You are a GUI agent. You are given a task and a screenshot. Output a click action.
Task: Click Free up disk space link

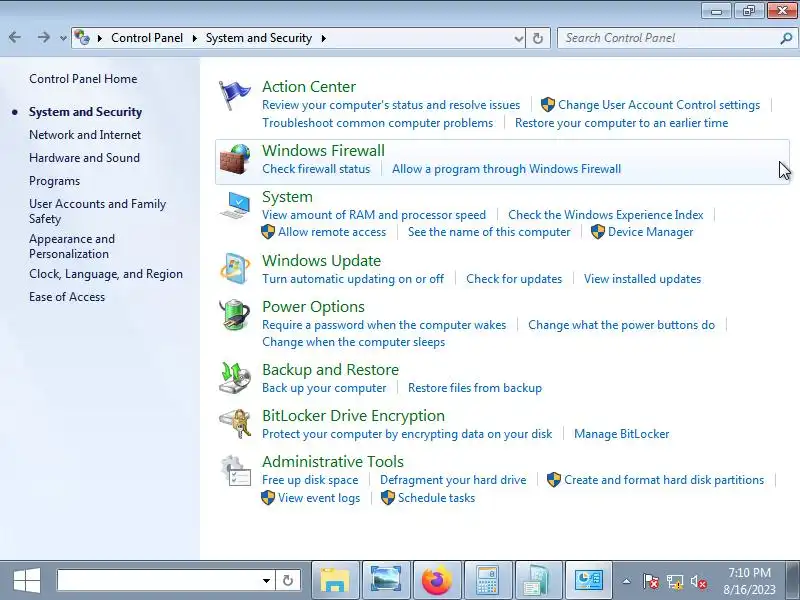pyautogui.click(x=310, y=480)
